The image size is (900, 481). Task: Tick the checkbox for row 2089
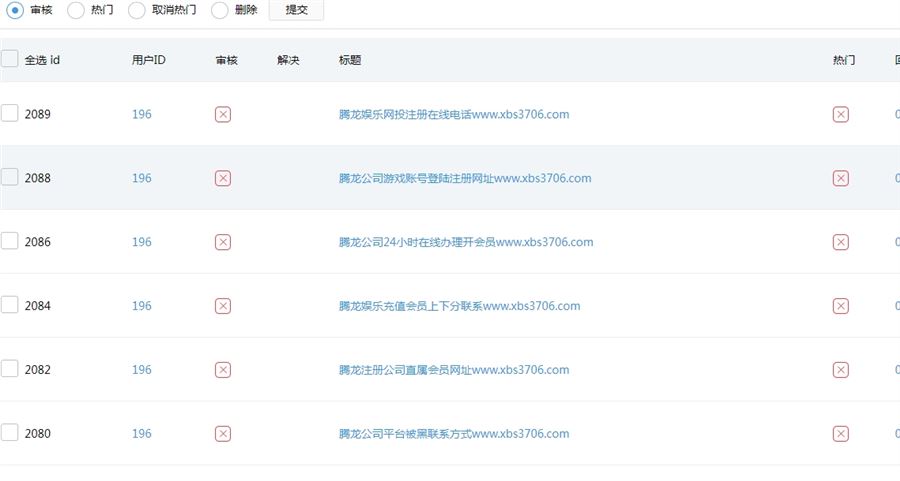pos(10,114)
